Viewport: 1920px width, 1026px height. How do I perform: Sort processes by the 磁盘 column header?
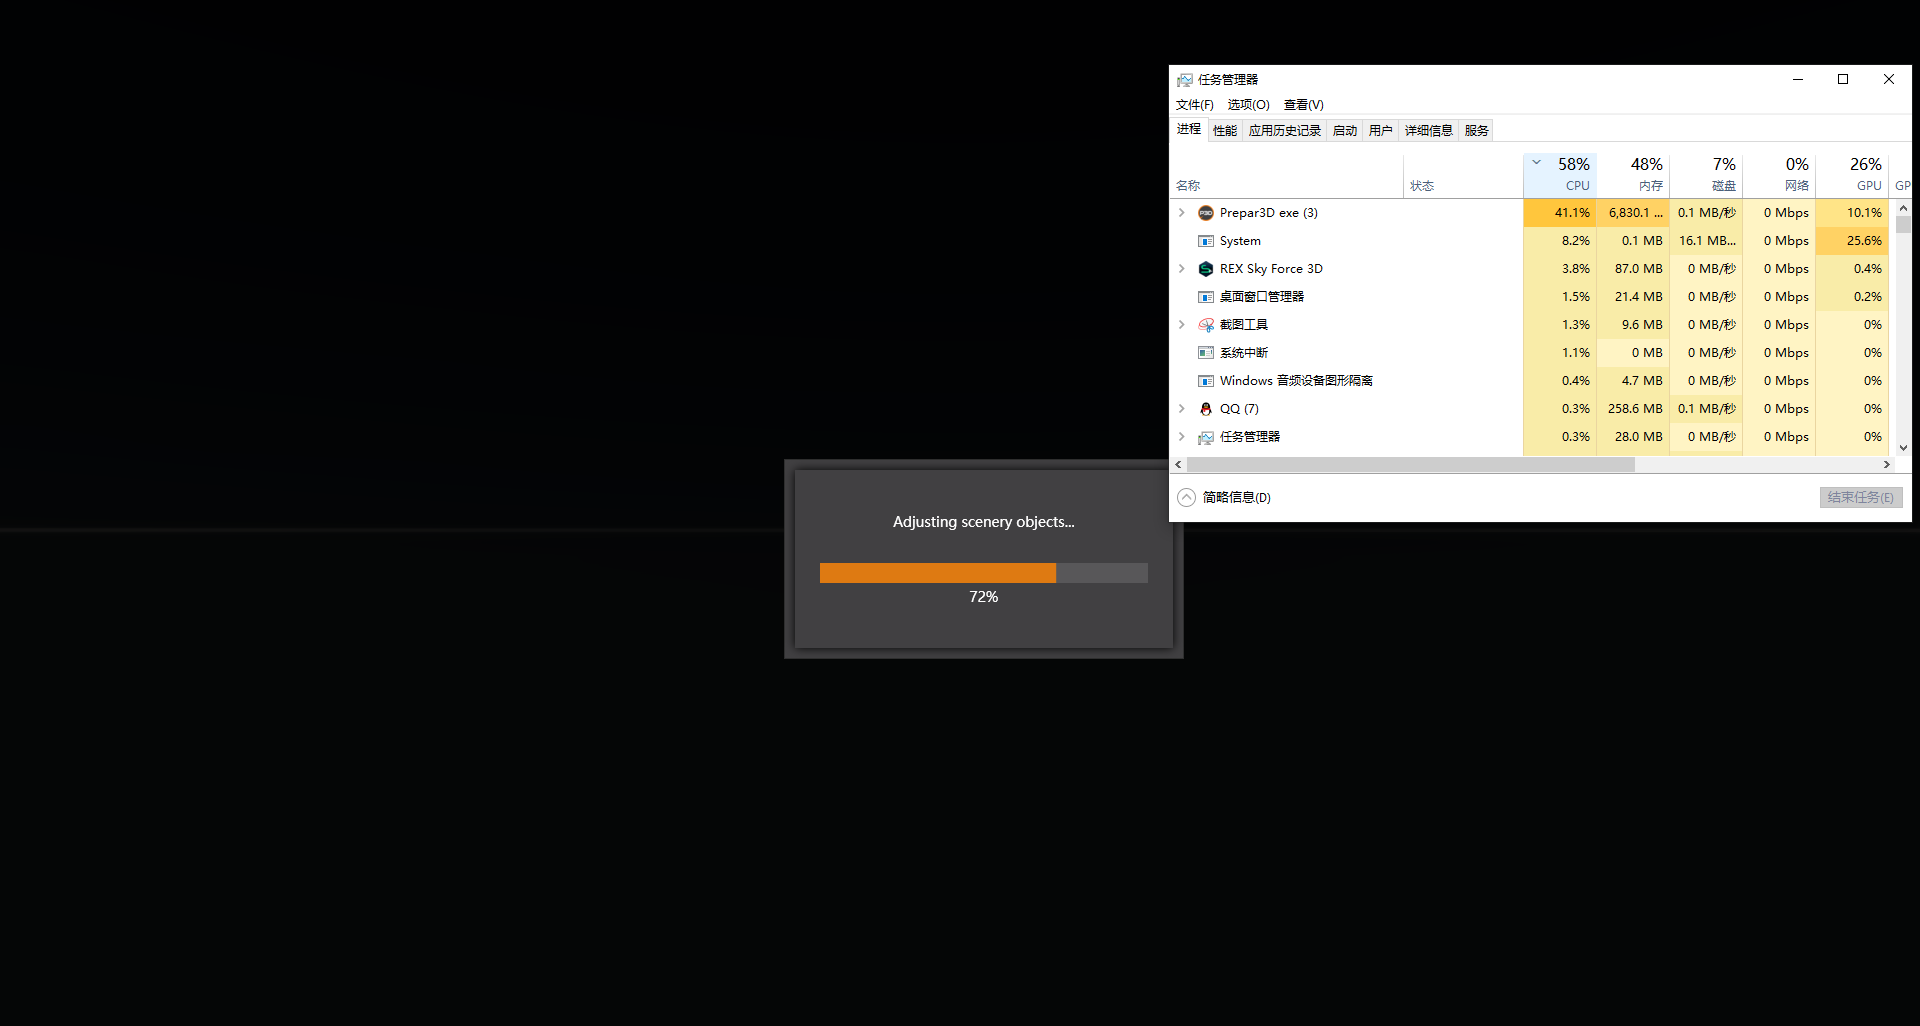[1706, 175]
